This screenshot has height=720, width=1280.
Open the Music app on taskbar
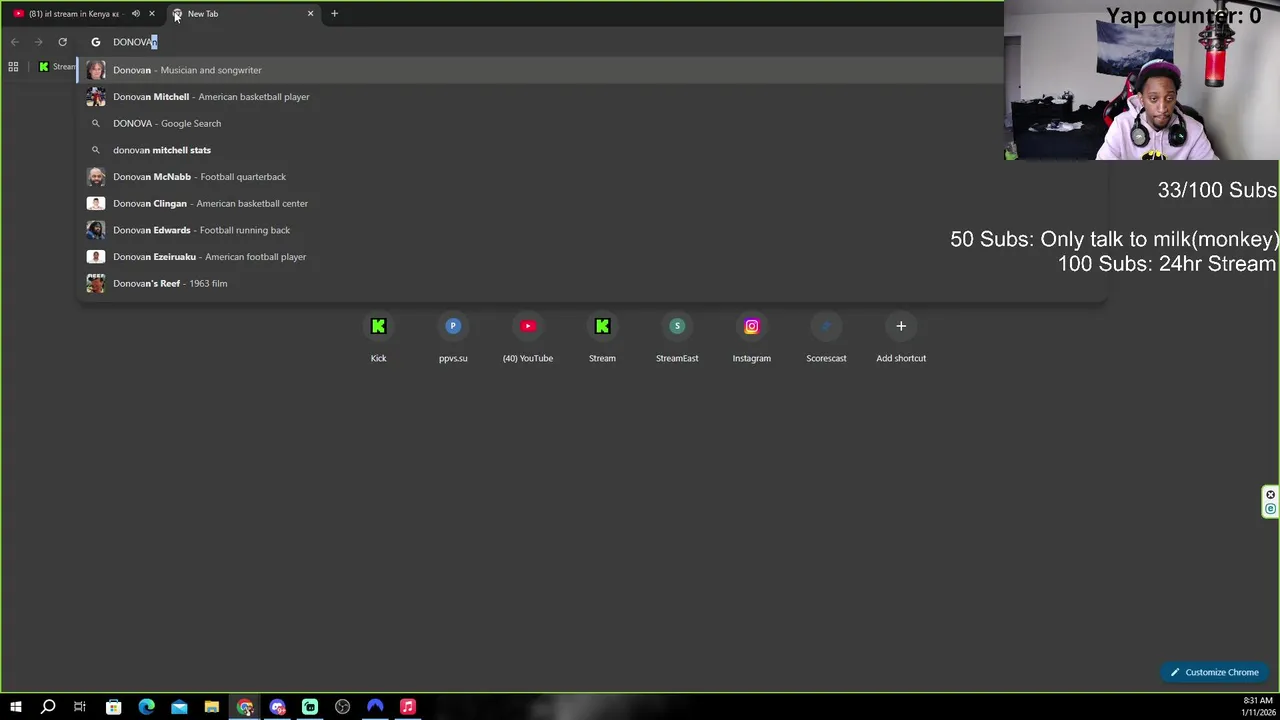point(408,707)
